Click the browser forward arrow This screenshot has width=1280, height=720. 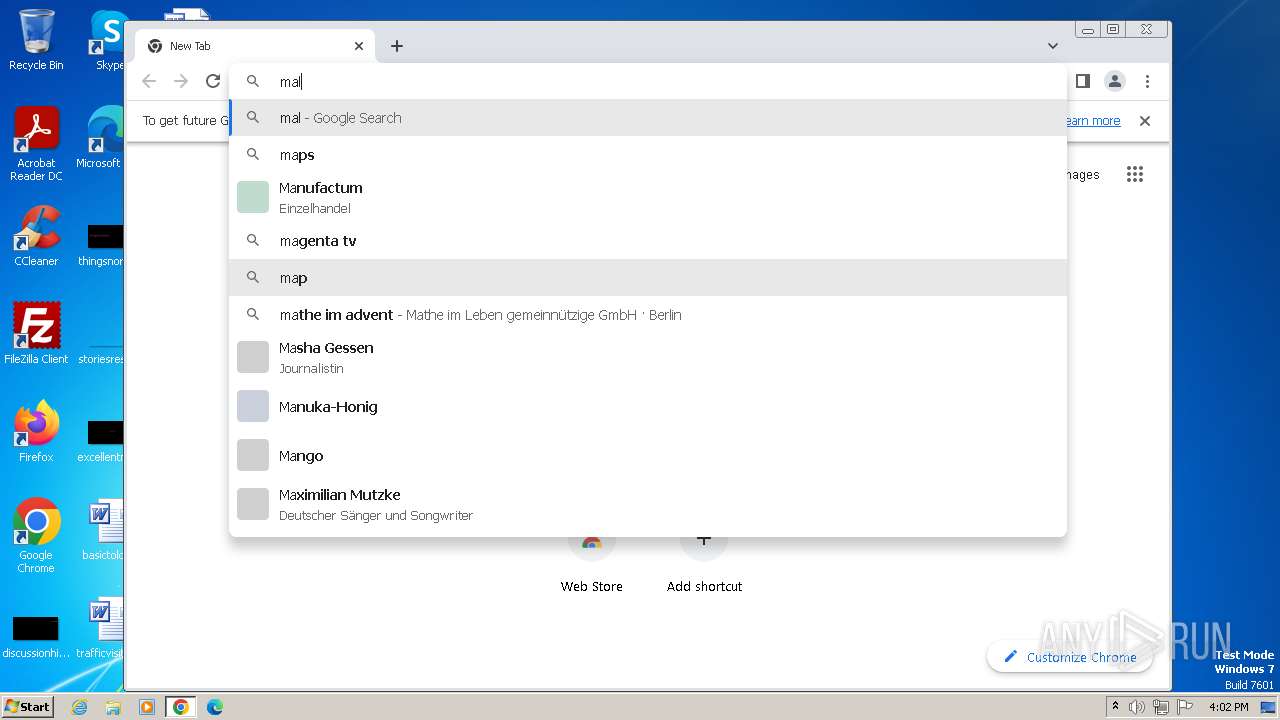click(x=181, y=81)
